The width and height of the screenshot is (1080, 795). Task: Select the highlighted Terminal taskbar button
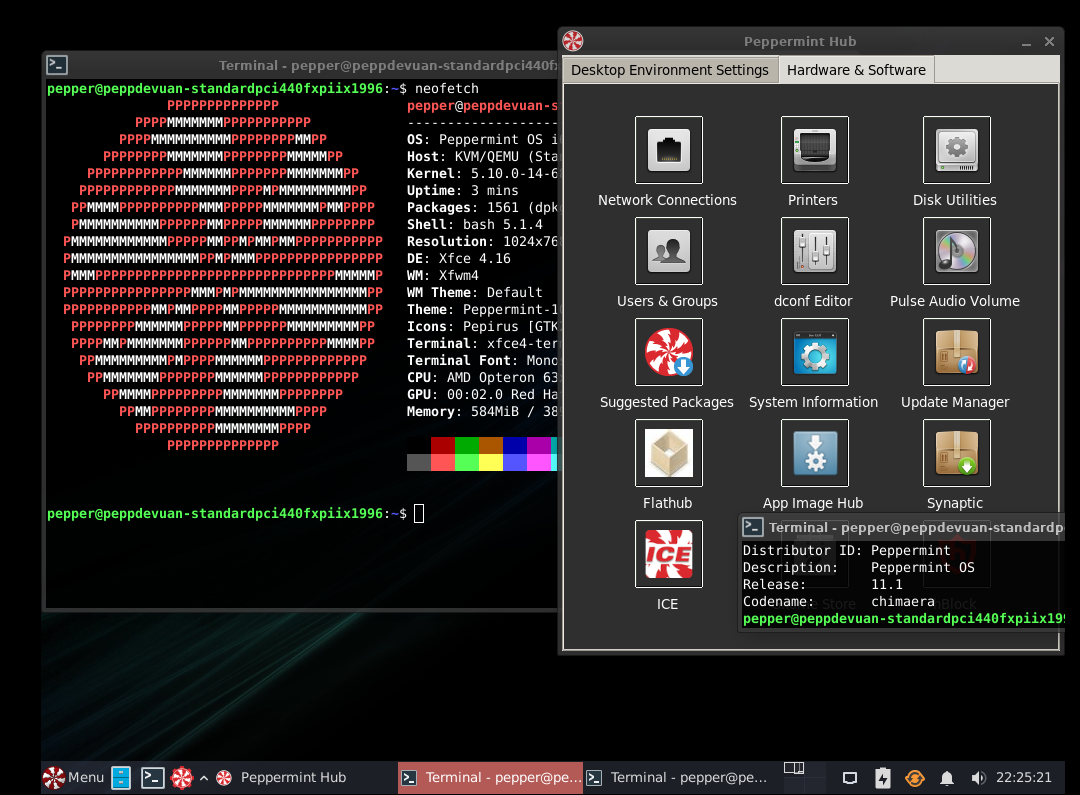490,778
